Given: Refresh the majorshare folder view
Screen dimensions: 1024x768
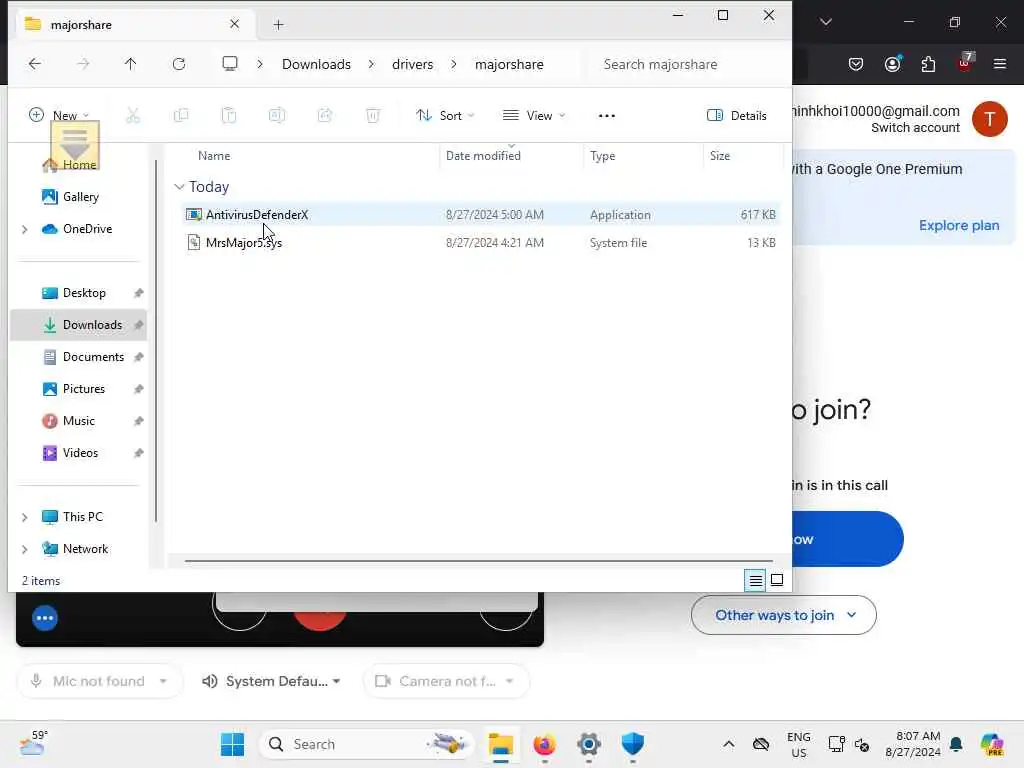Looking at the screenshot, I should (179, 64).
